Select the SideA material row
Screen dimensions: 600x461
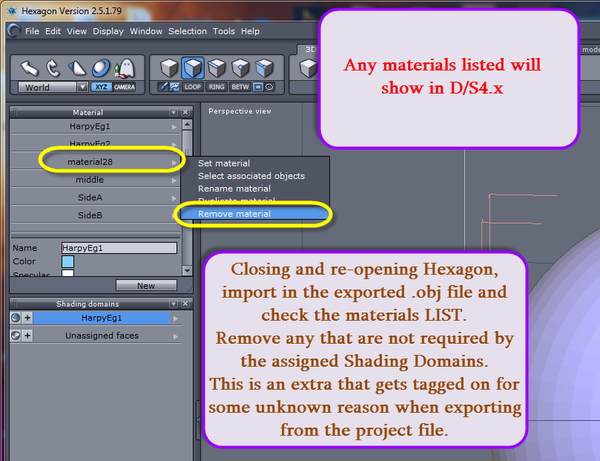[95, 197]
